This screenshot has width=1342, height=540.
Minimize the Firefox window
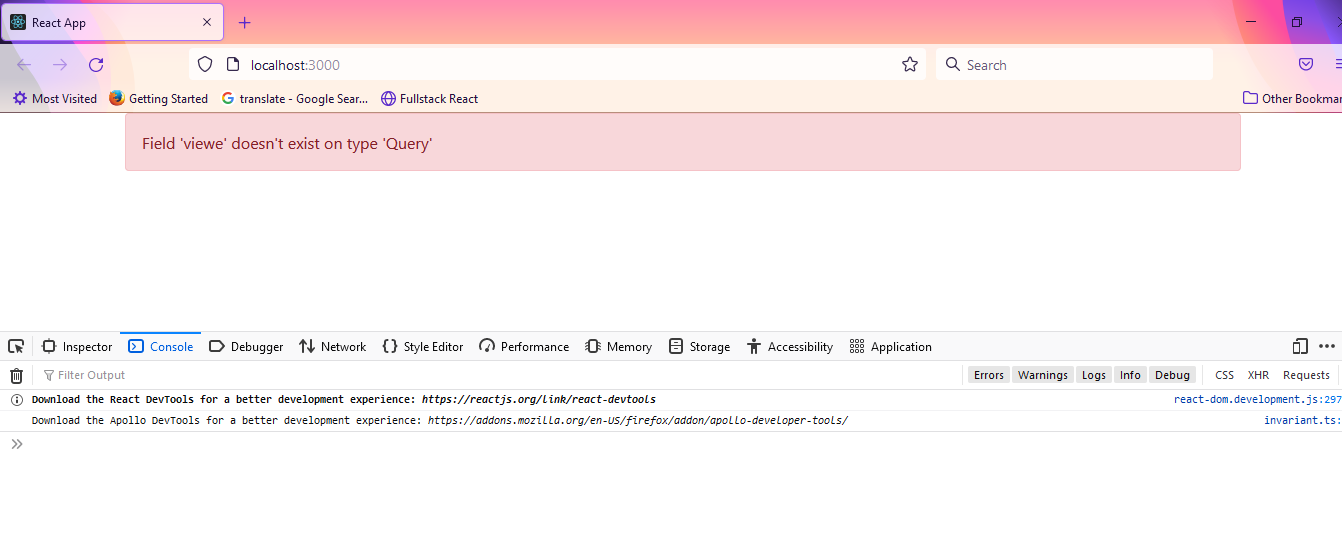[x=1252, y=22]
